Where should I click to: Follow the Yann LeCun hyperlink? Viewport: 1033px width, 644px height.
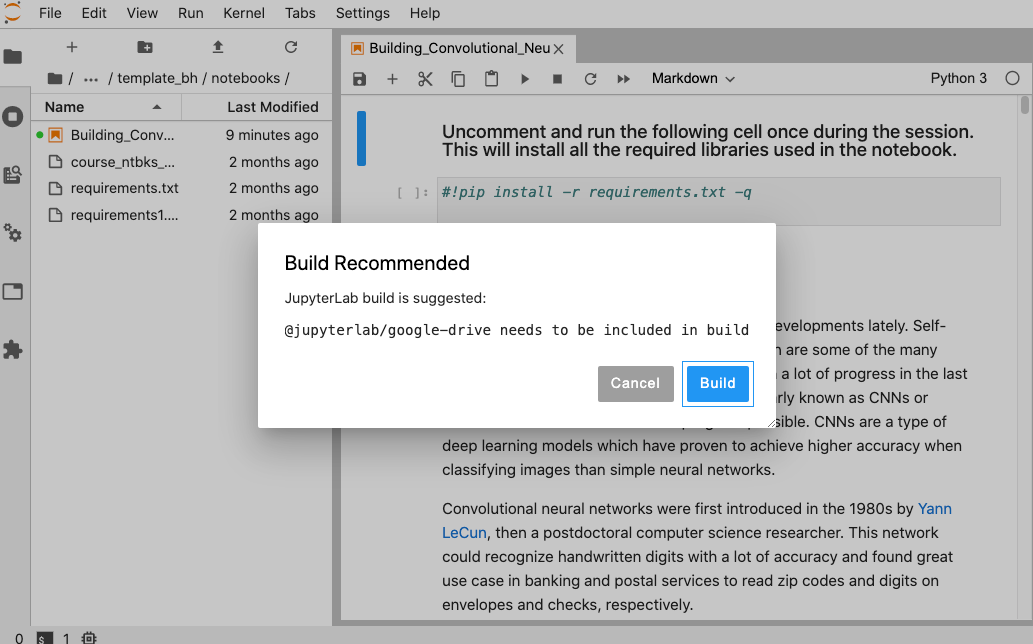click(934, 508)
